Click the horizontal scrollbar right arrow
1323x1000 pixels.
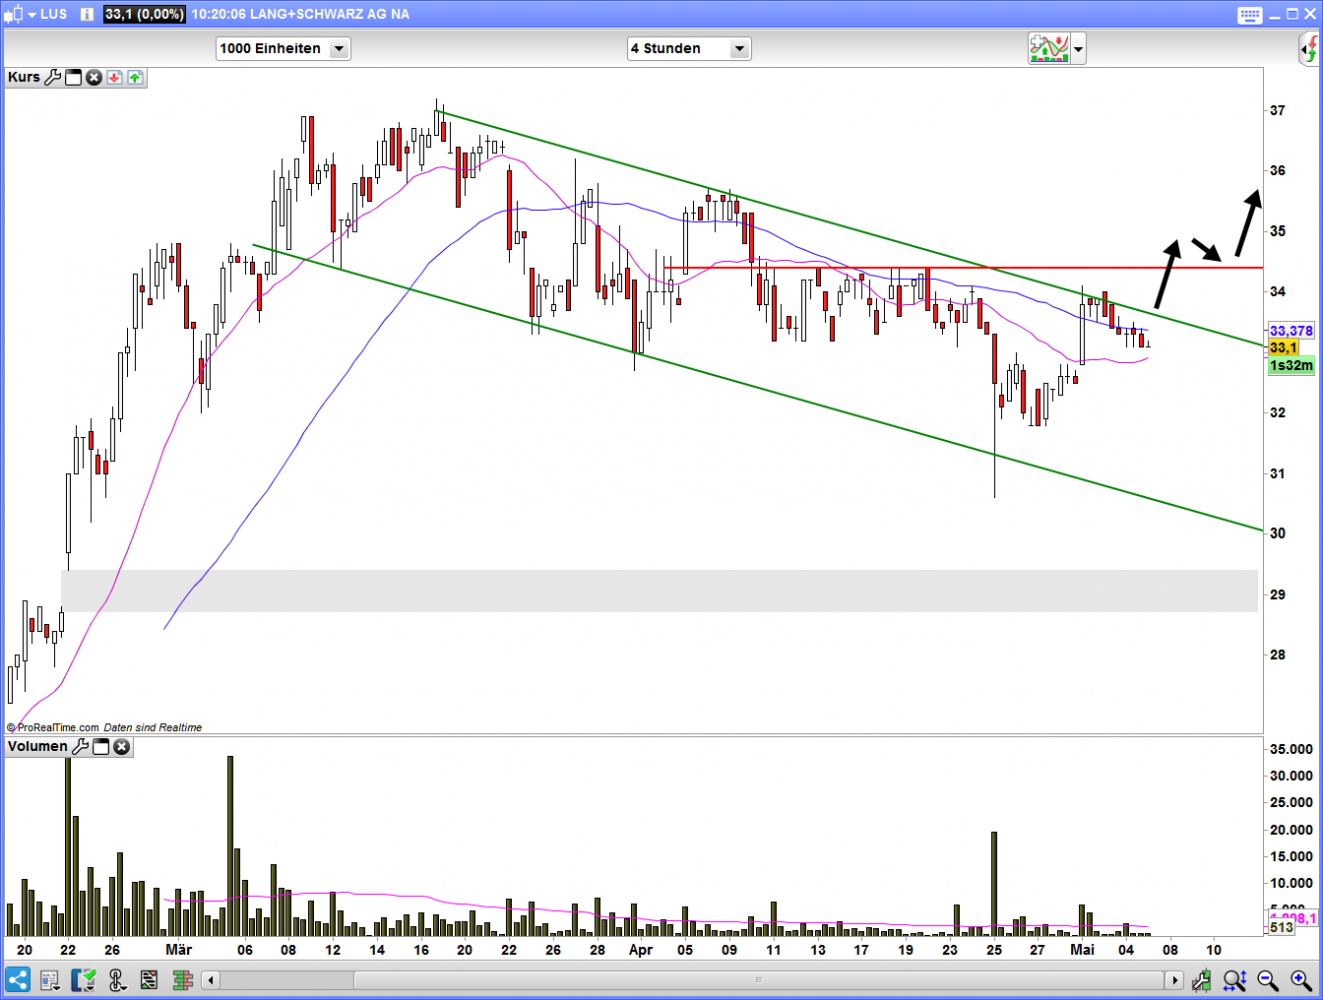click(1175, 980)
